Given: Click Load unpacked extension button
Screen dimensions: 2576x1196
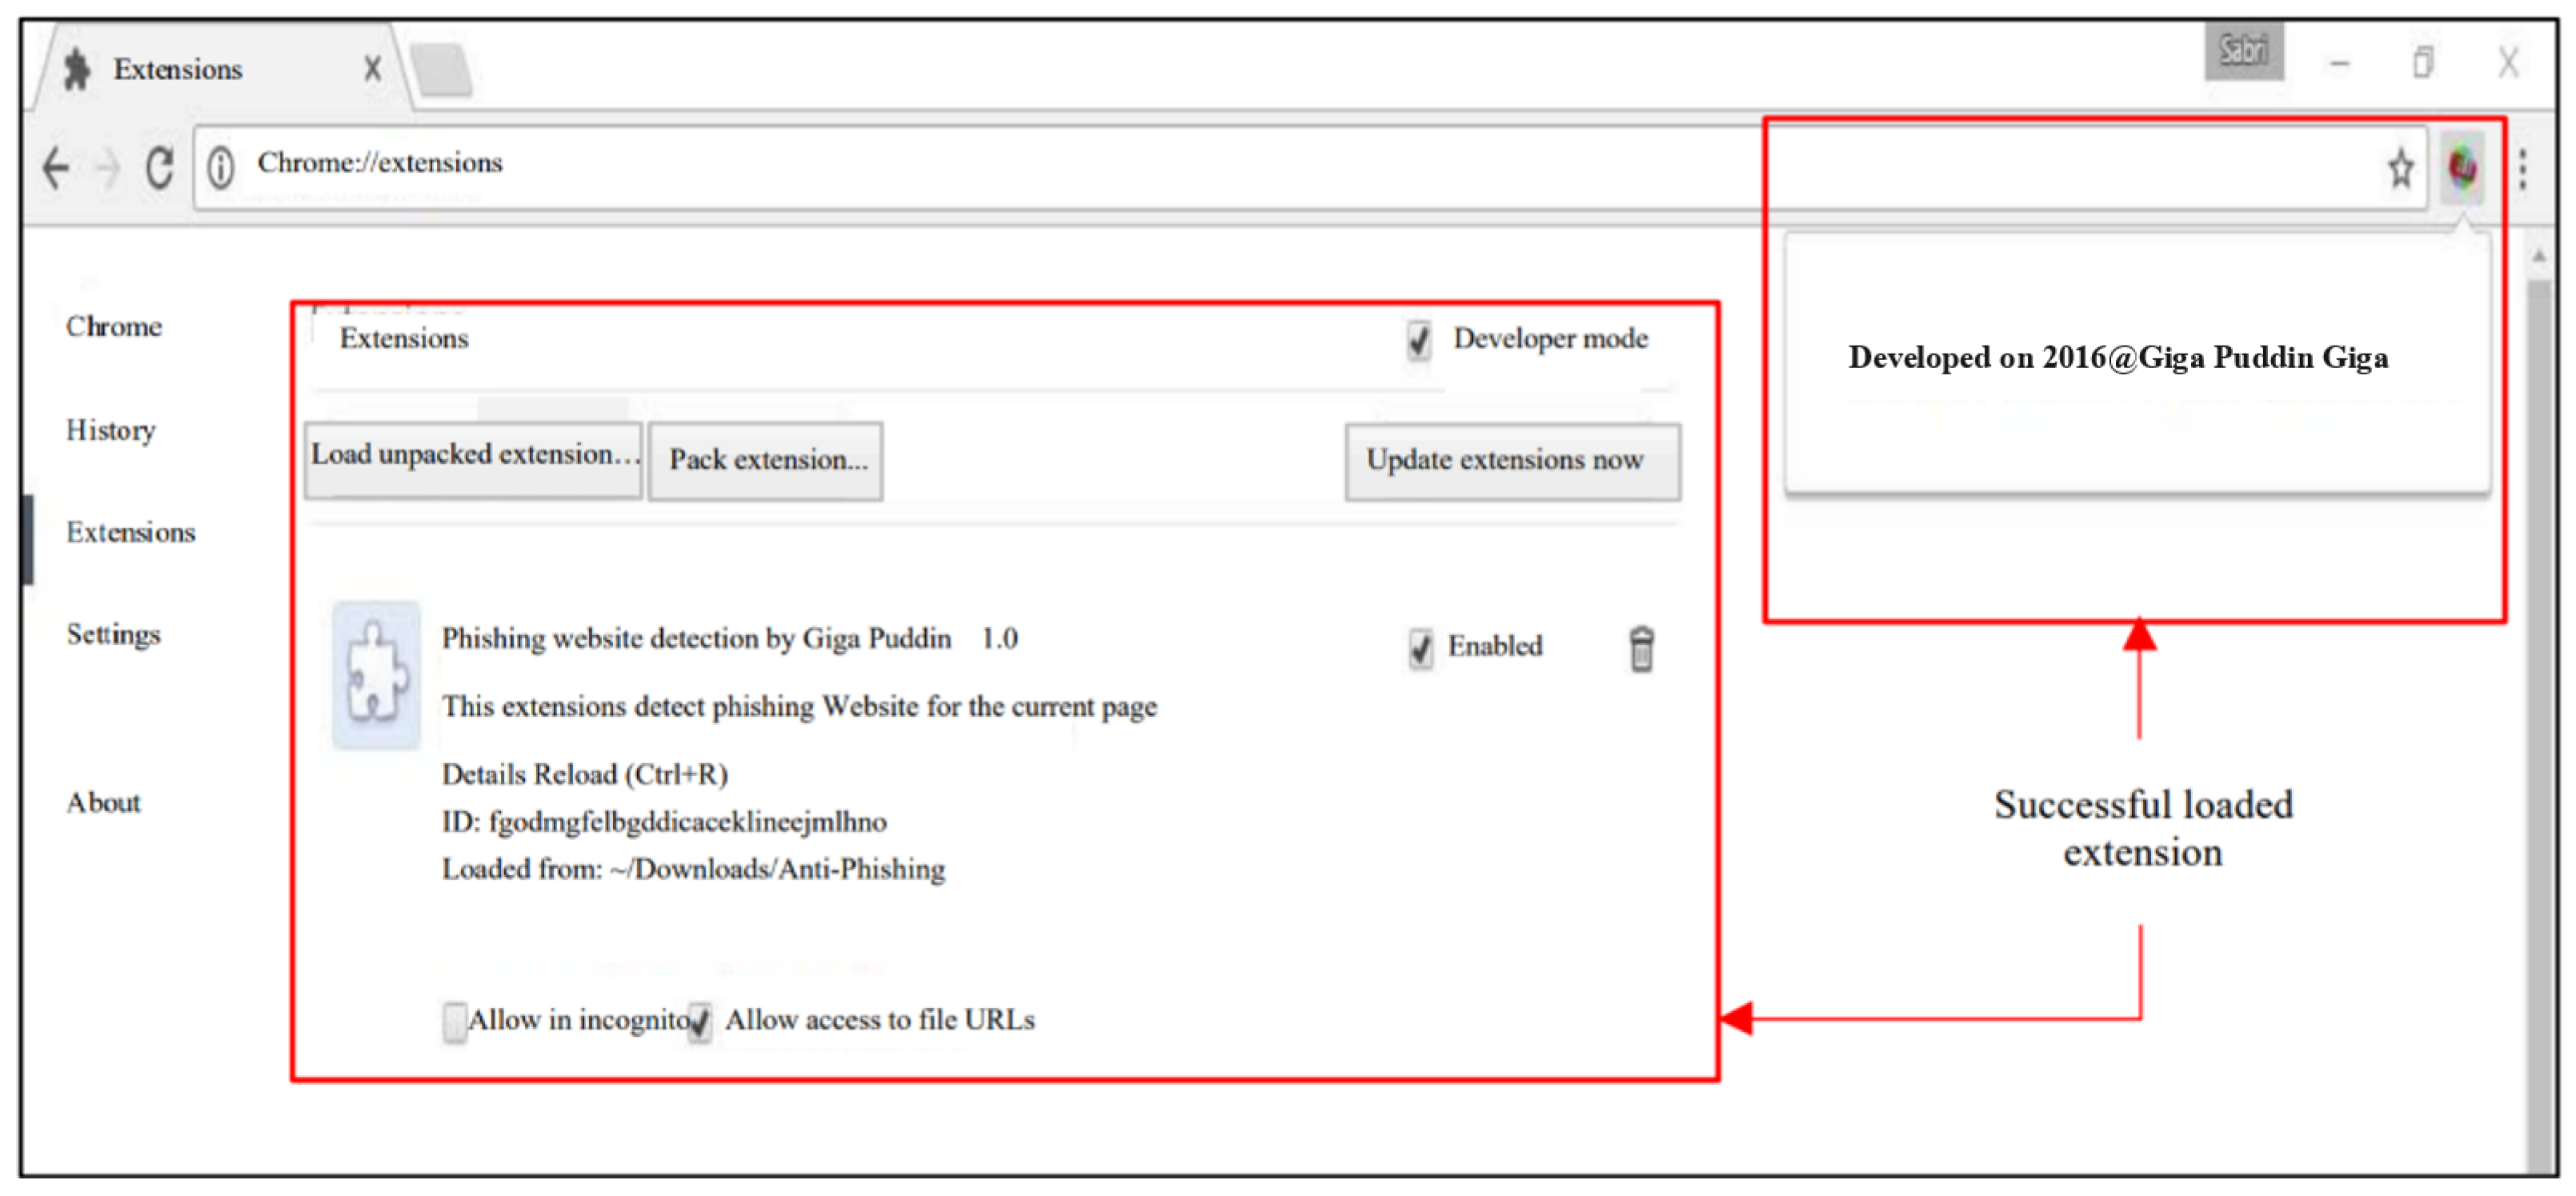Looking at the screenshot, I should pos(473,459).
